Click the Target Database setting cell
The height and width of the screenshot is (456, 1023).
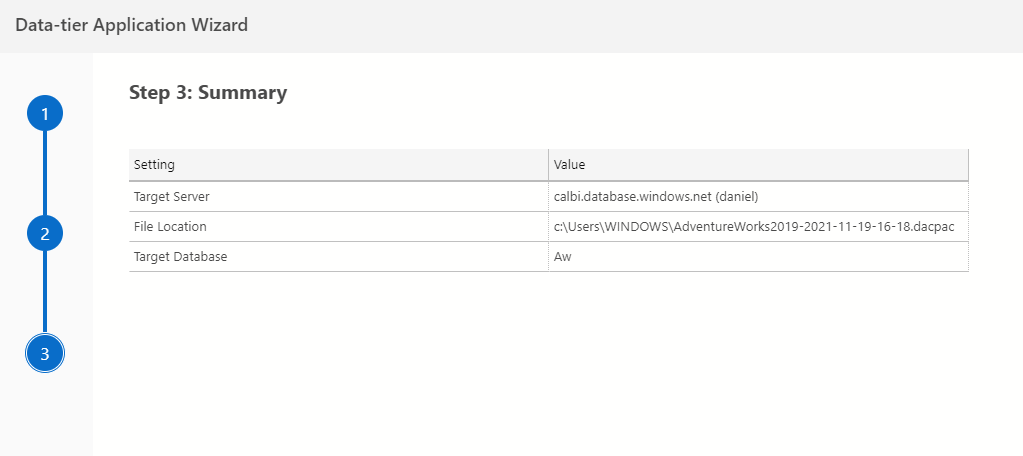point(180,257)
